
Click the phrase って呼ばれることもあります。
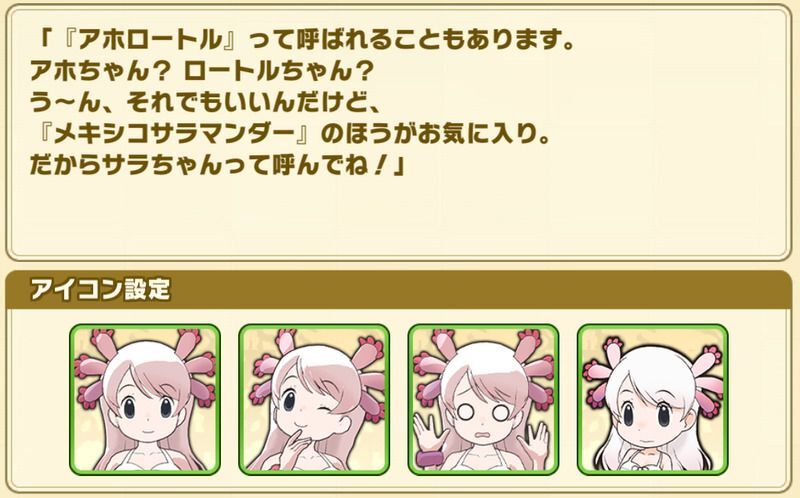click(411, 40)
